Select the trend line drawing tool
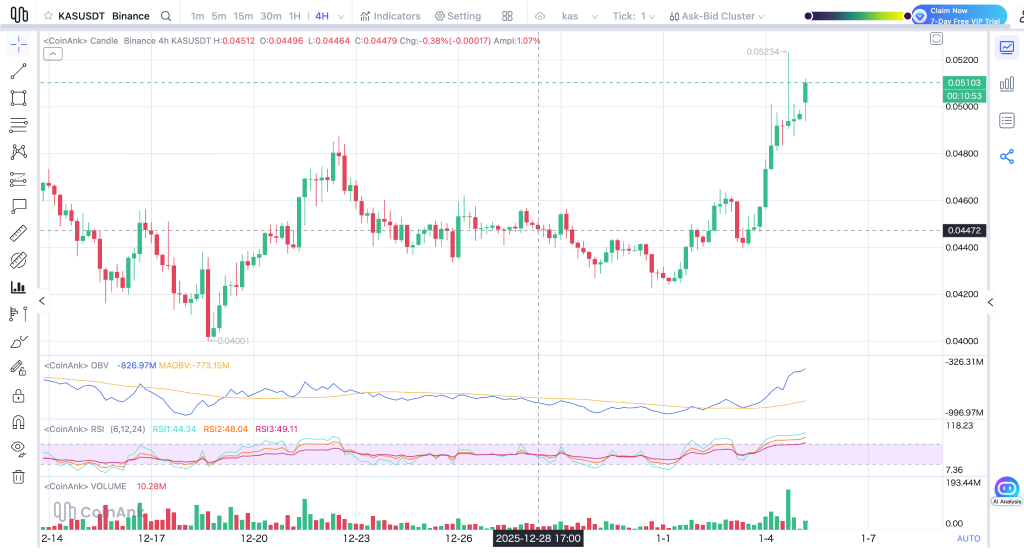 click(18, 71)
